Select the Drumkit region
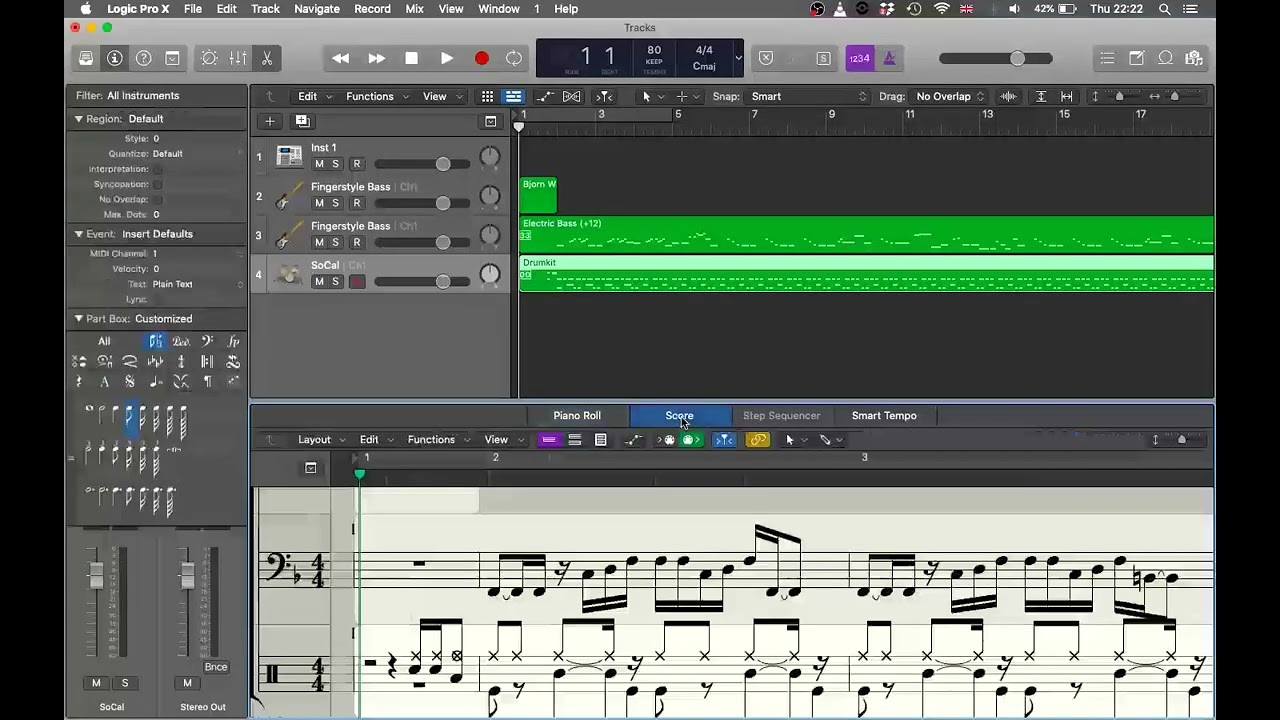The image size is (1280, 720). (x=866, y=274)
